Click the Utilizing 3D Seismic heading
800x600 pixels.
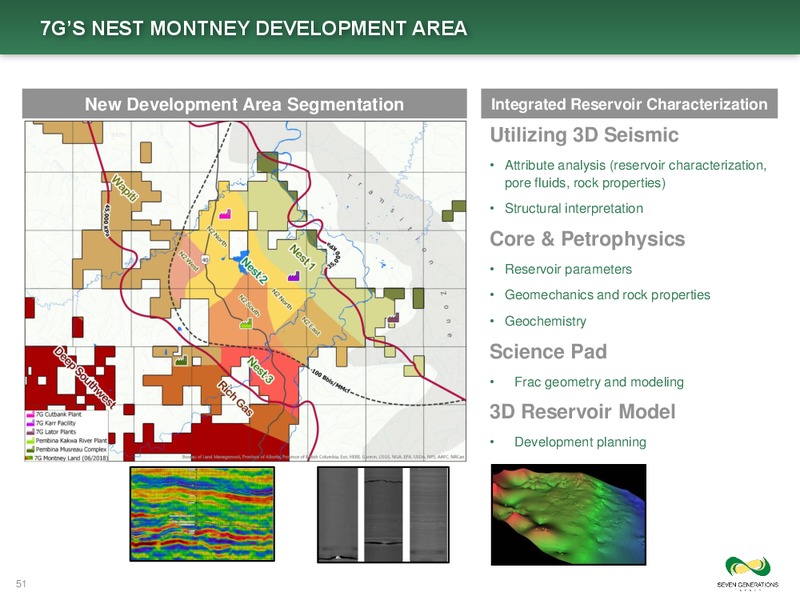click(584, 135)
